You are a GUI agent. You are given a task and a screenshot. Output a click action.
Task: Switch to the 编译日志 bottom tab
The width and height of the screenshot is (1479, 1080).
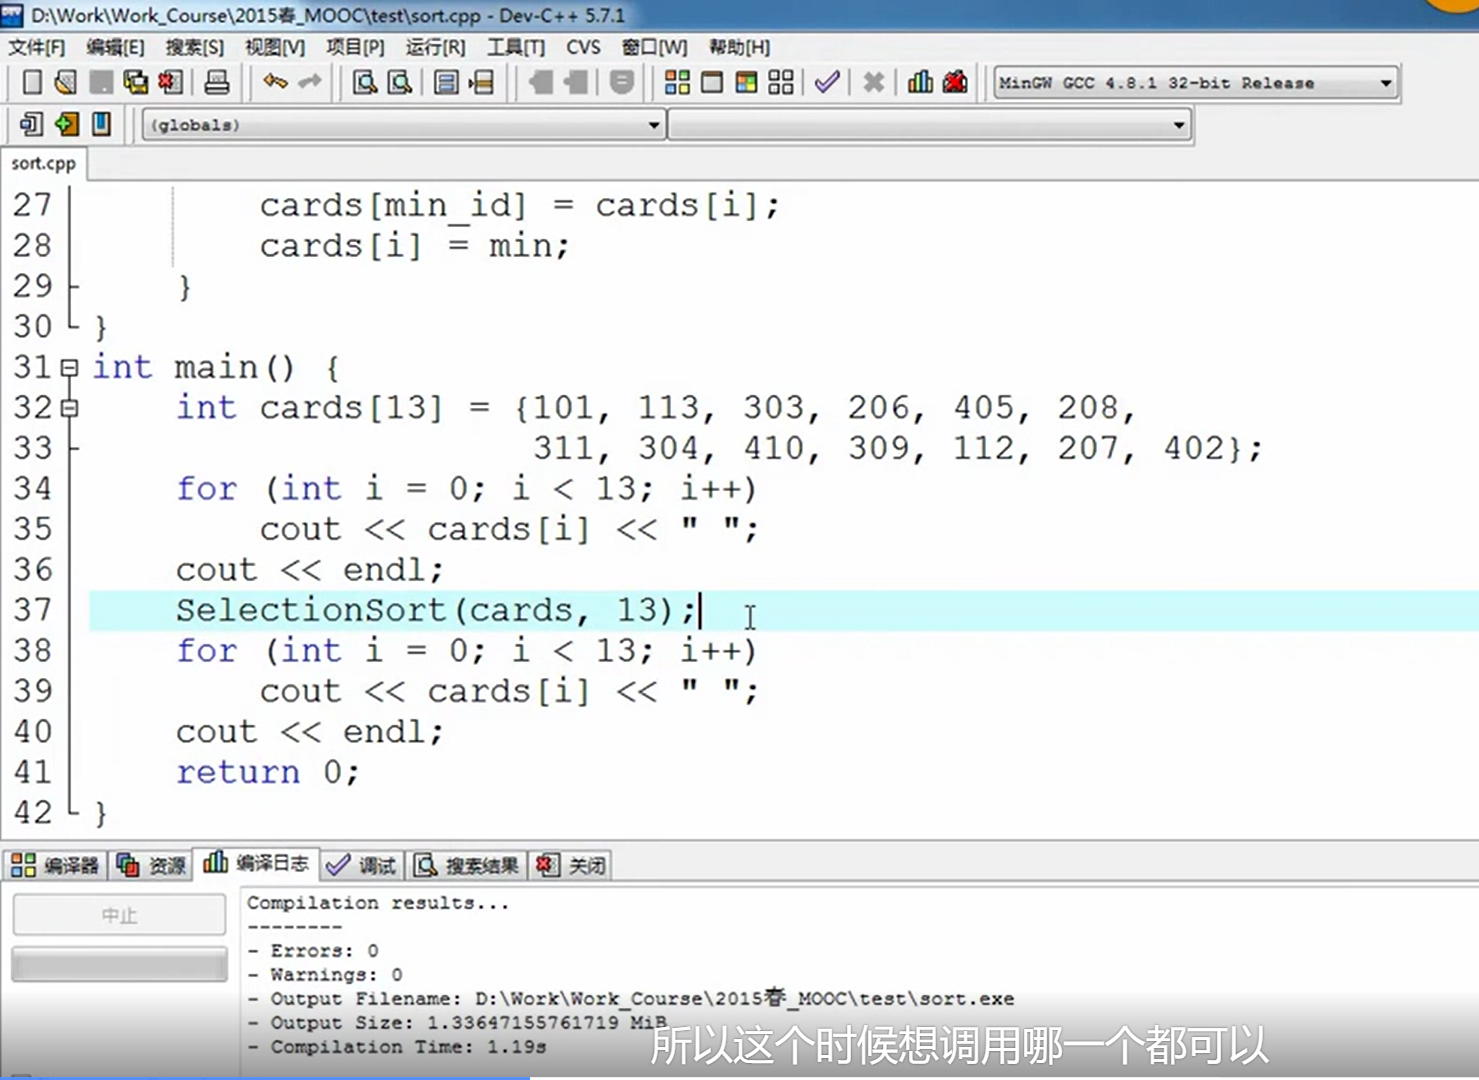coord(256,863)
